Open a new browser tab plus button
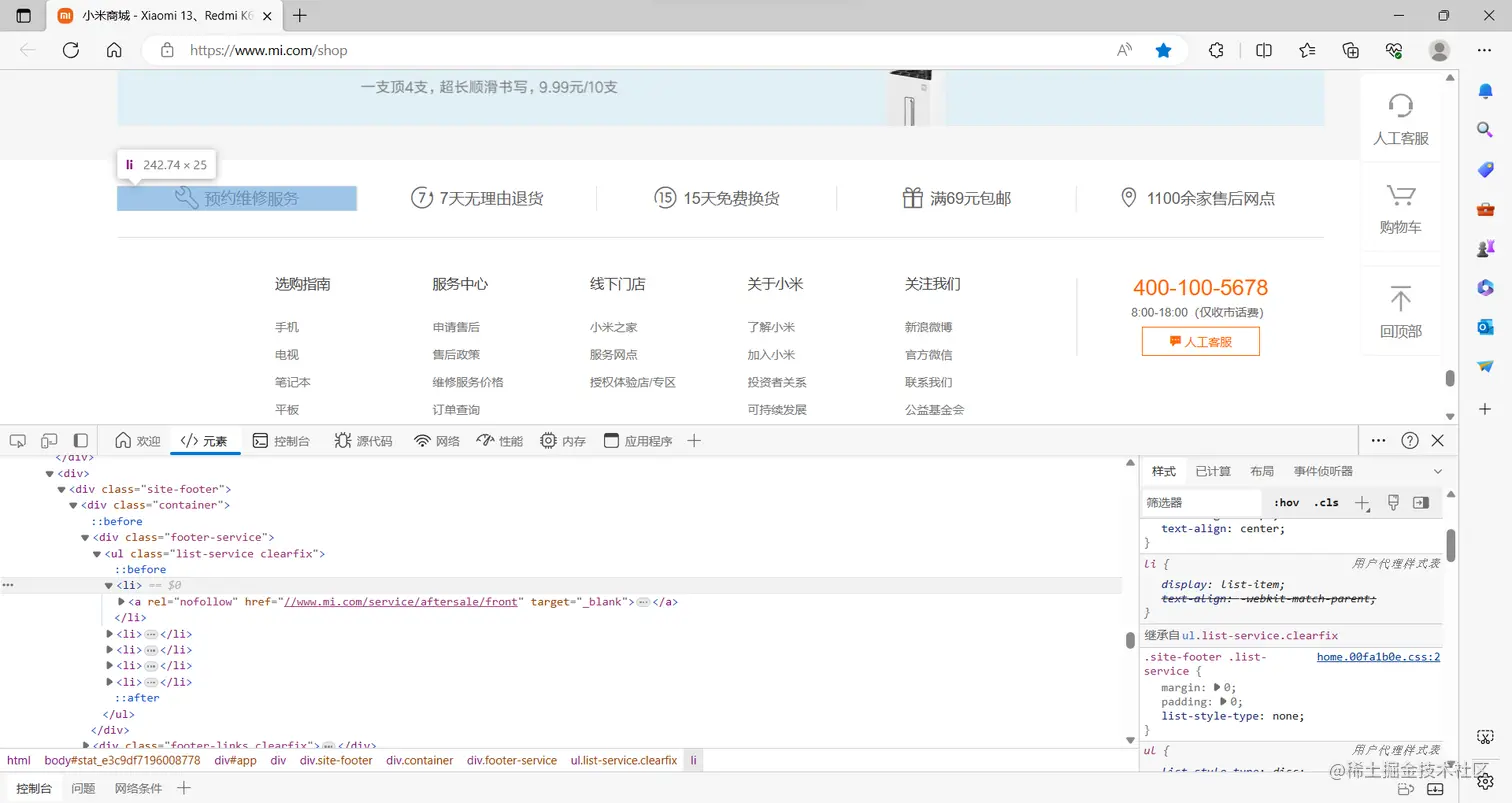Image resolution: width=1512 pixels, height=803 pixels. point(300,16)
